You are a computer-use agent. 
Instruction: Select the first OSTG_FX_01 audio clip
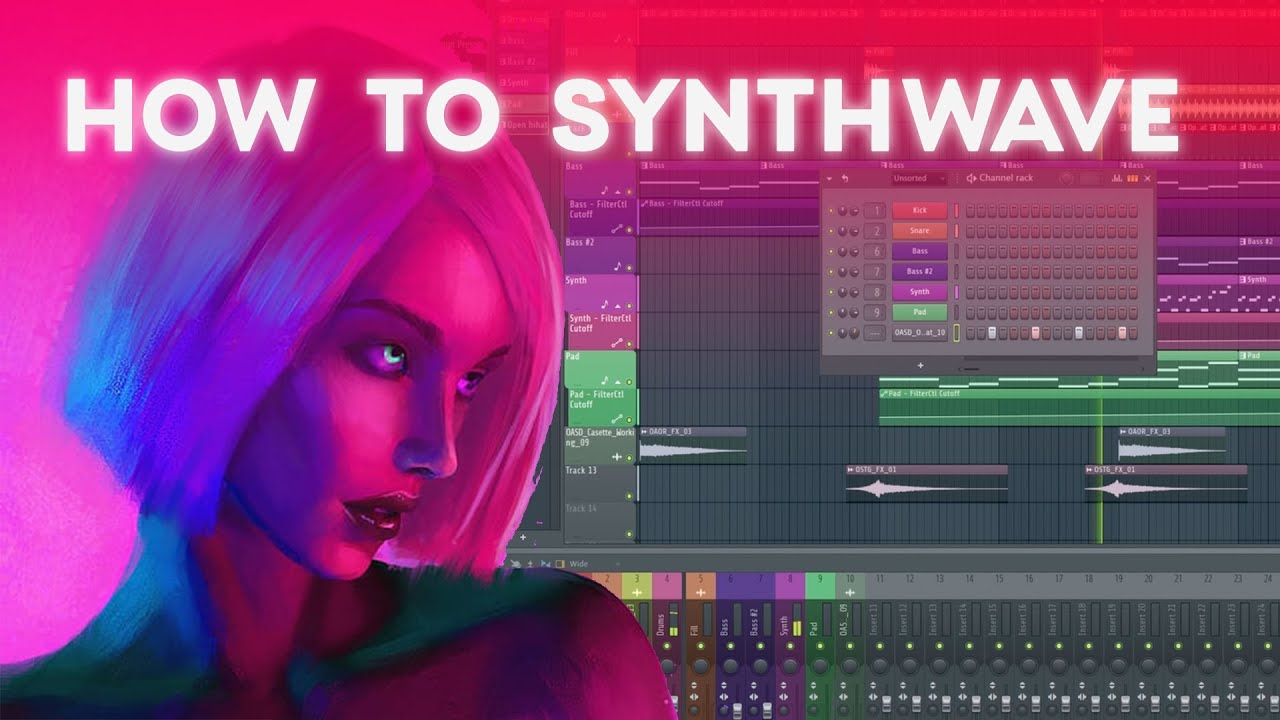pos(926,483)
